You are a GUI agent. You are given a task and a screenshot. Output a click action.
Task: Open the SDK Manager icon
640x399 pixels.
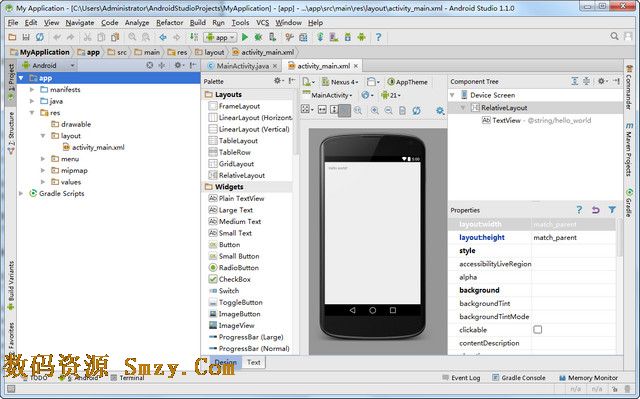pyautogui.click(x=348, y=38)
